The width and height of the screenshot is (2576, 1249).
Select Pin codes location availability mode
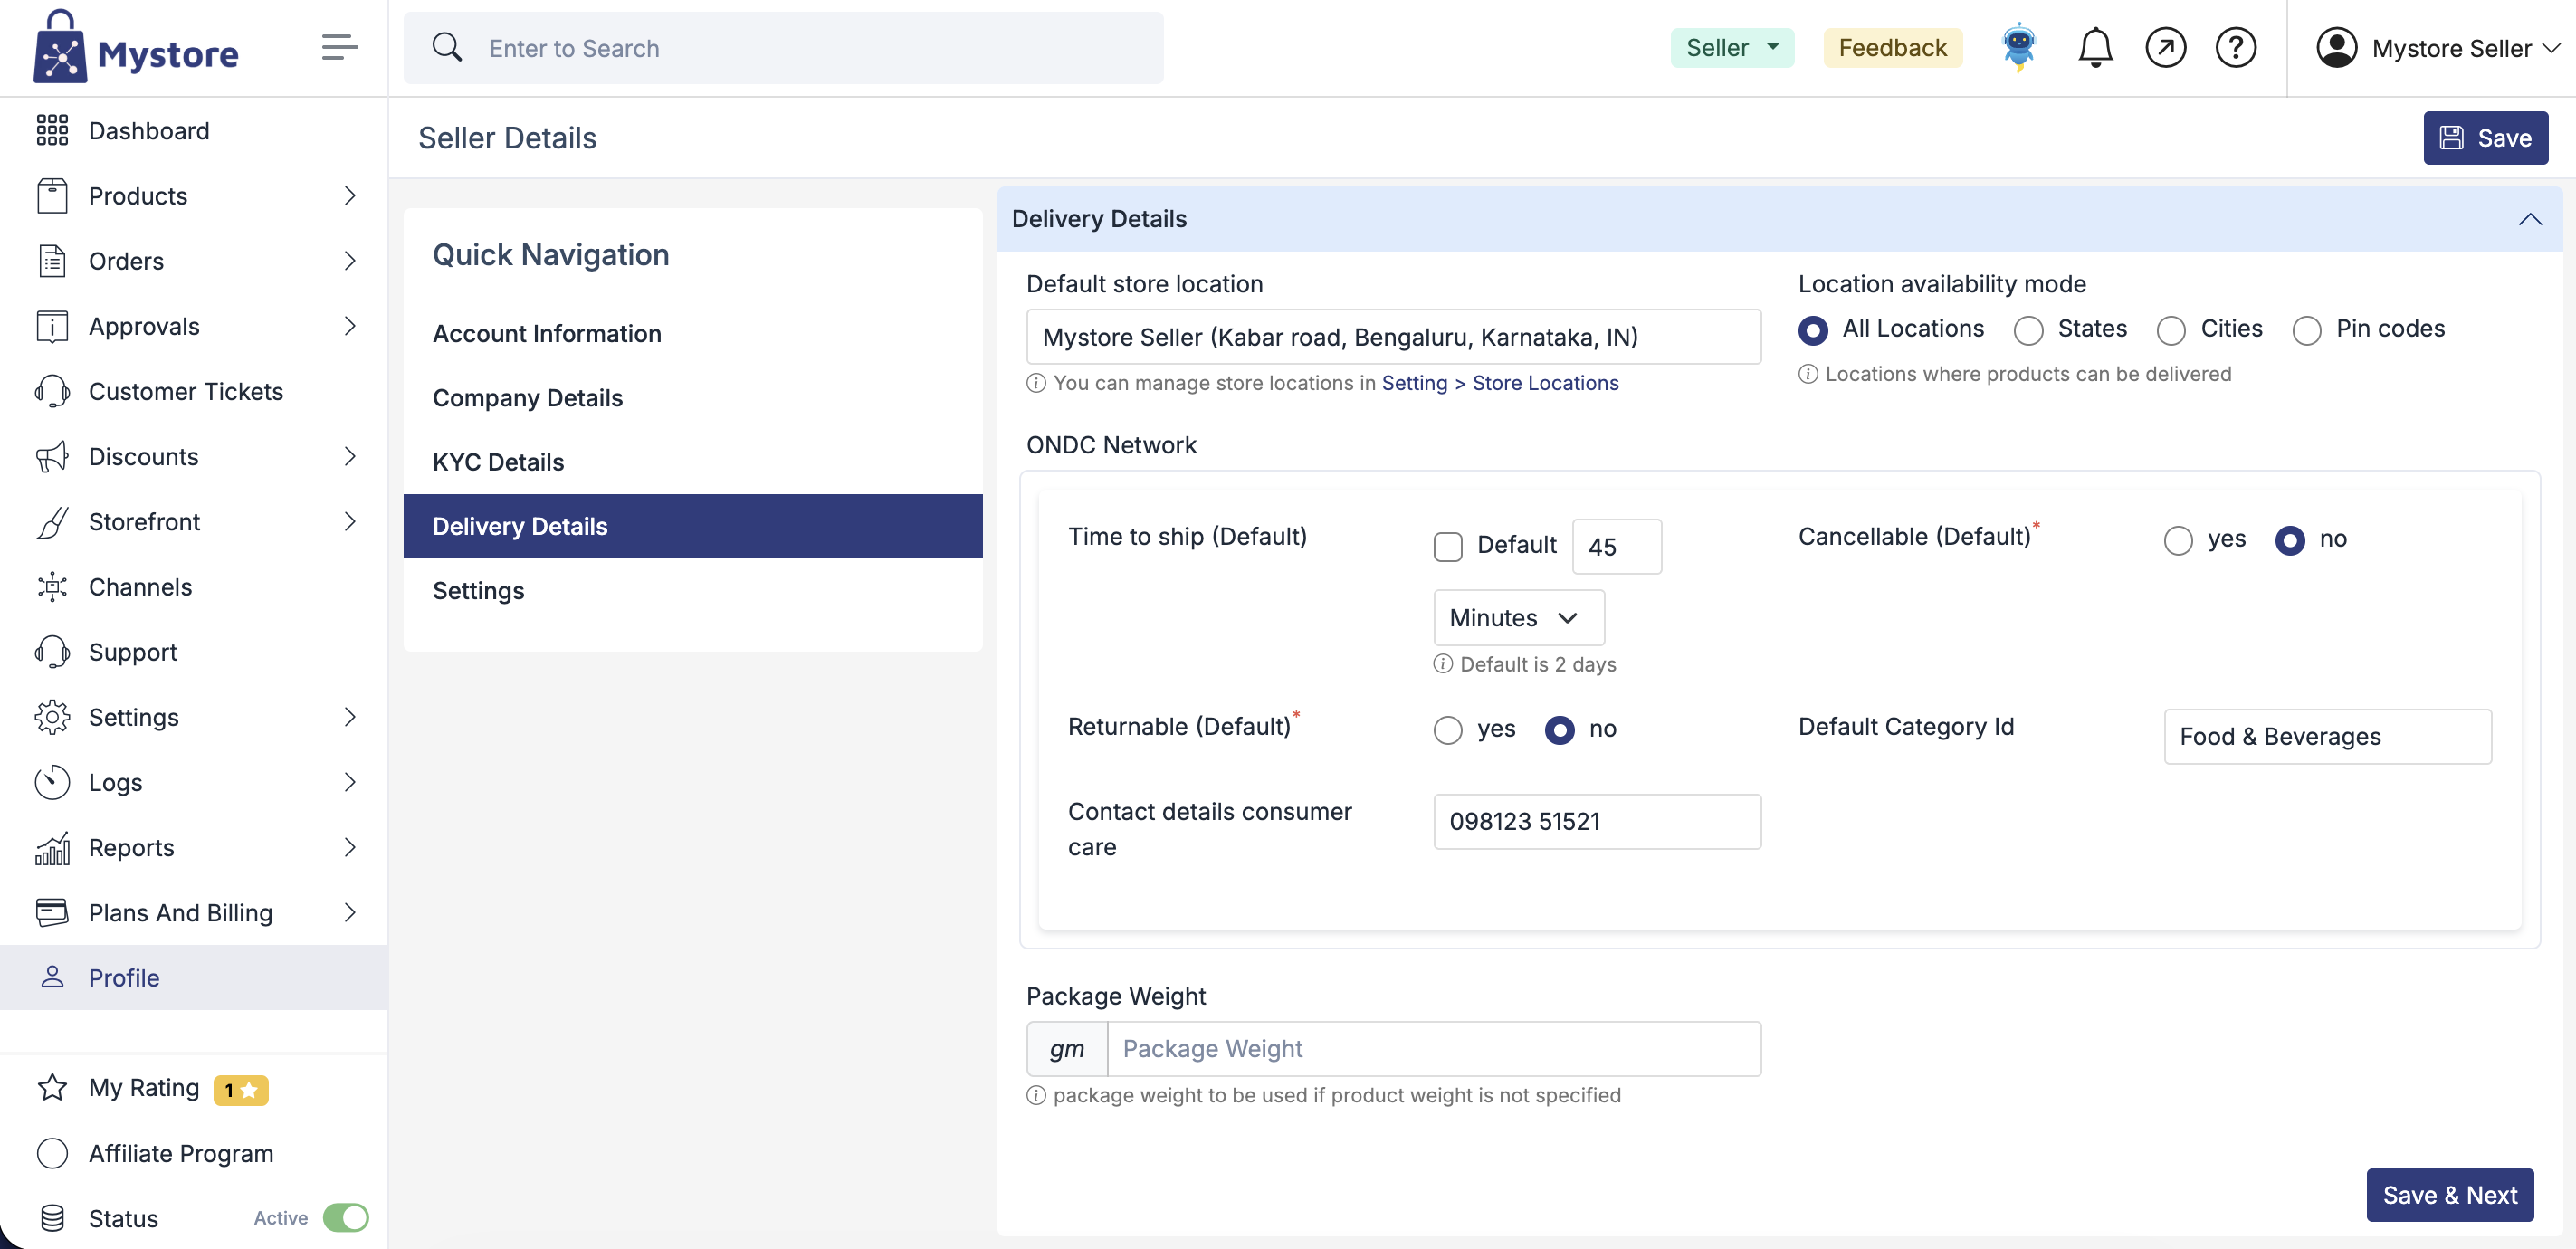point(2306,330)
